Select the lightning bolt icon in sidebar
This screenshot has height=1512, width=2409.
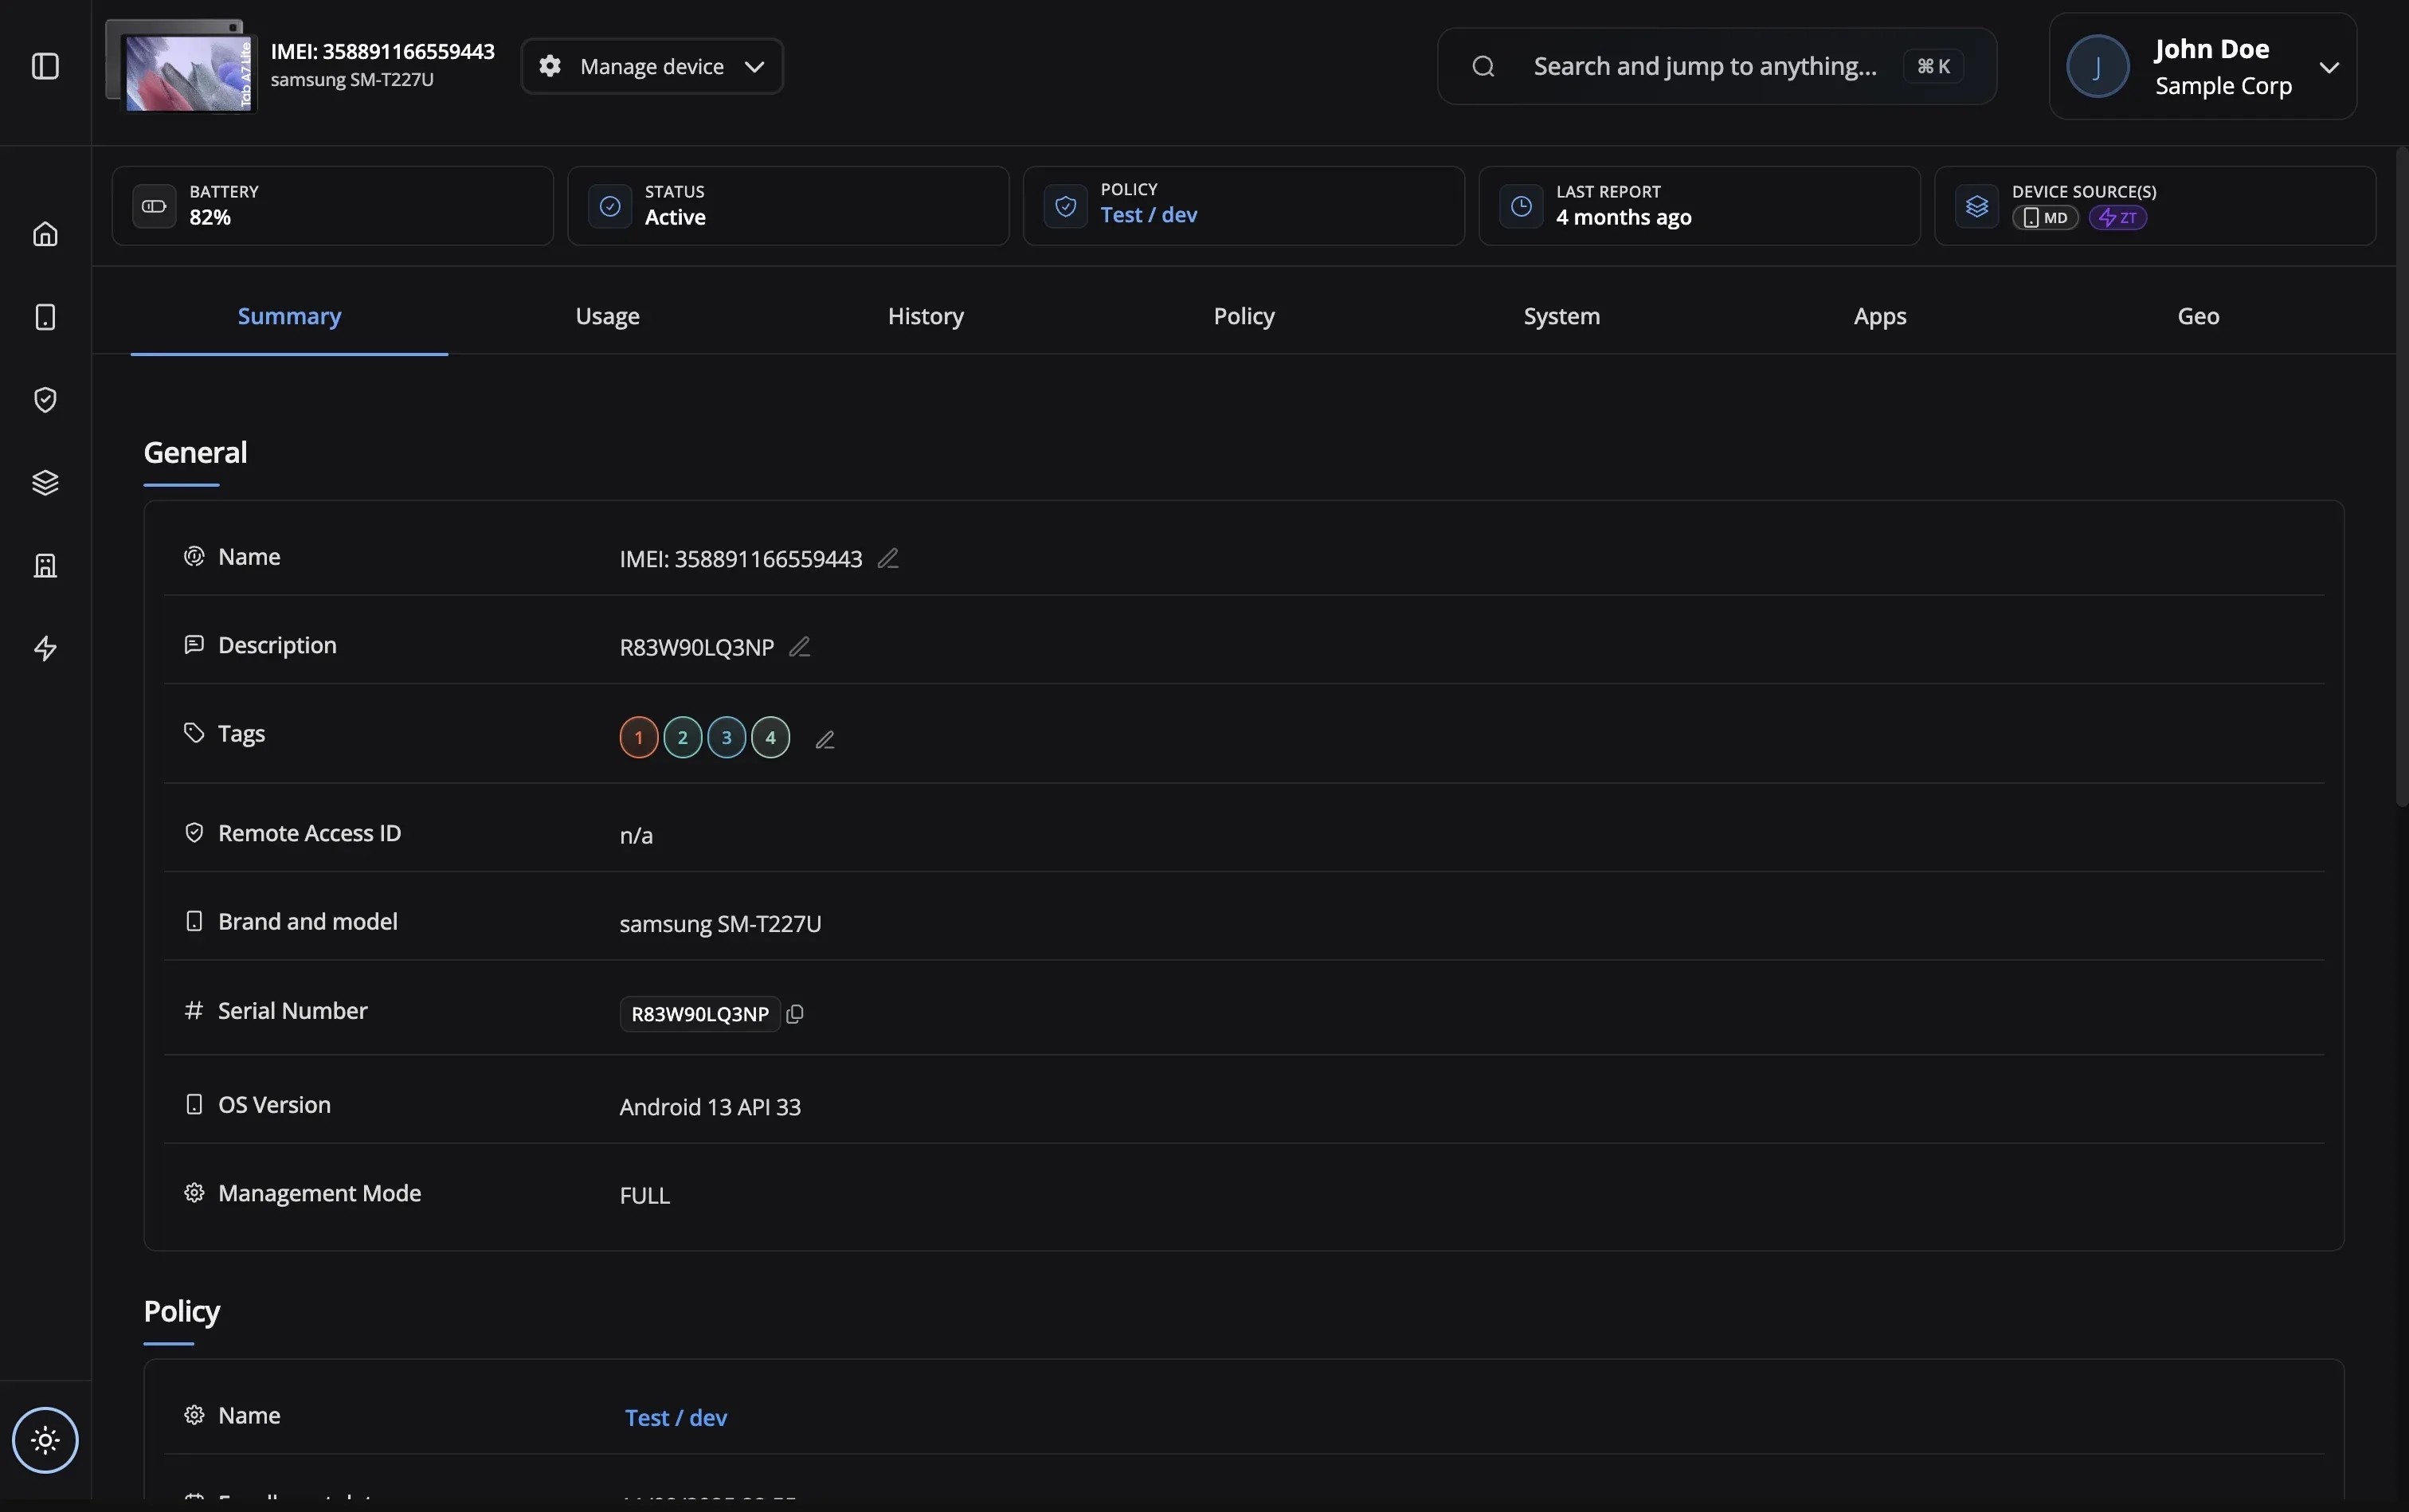click(x=45, y=648)
